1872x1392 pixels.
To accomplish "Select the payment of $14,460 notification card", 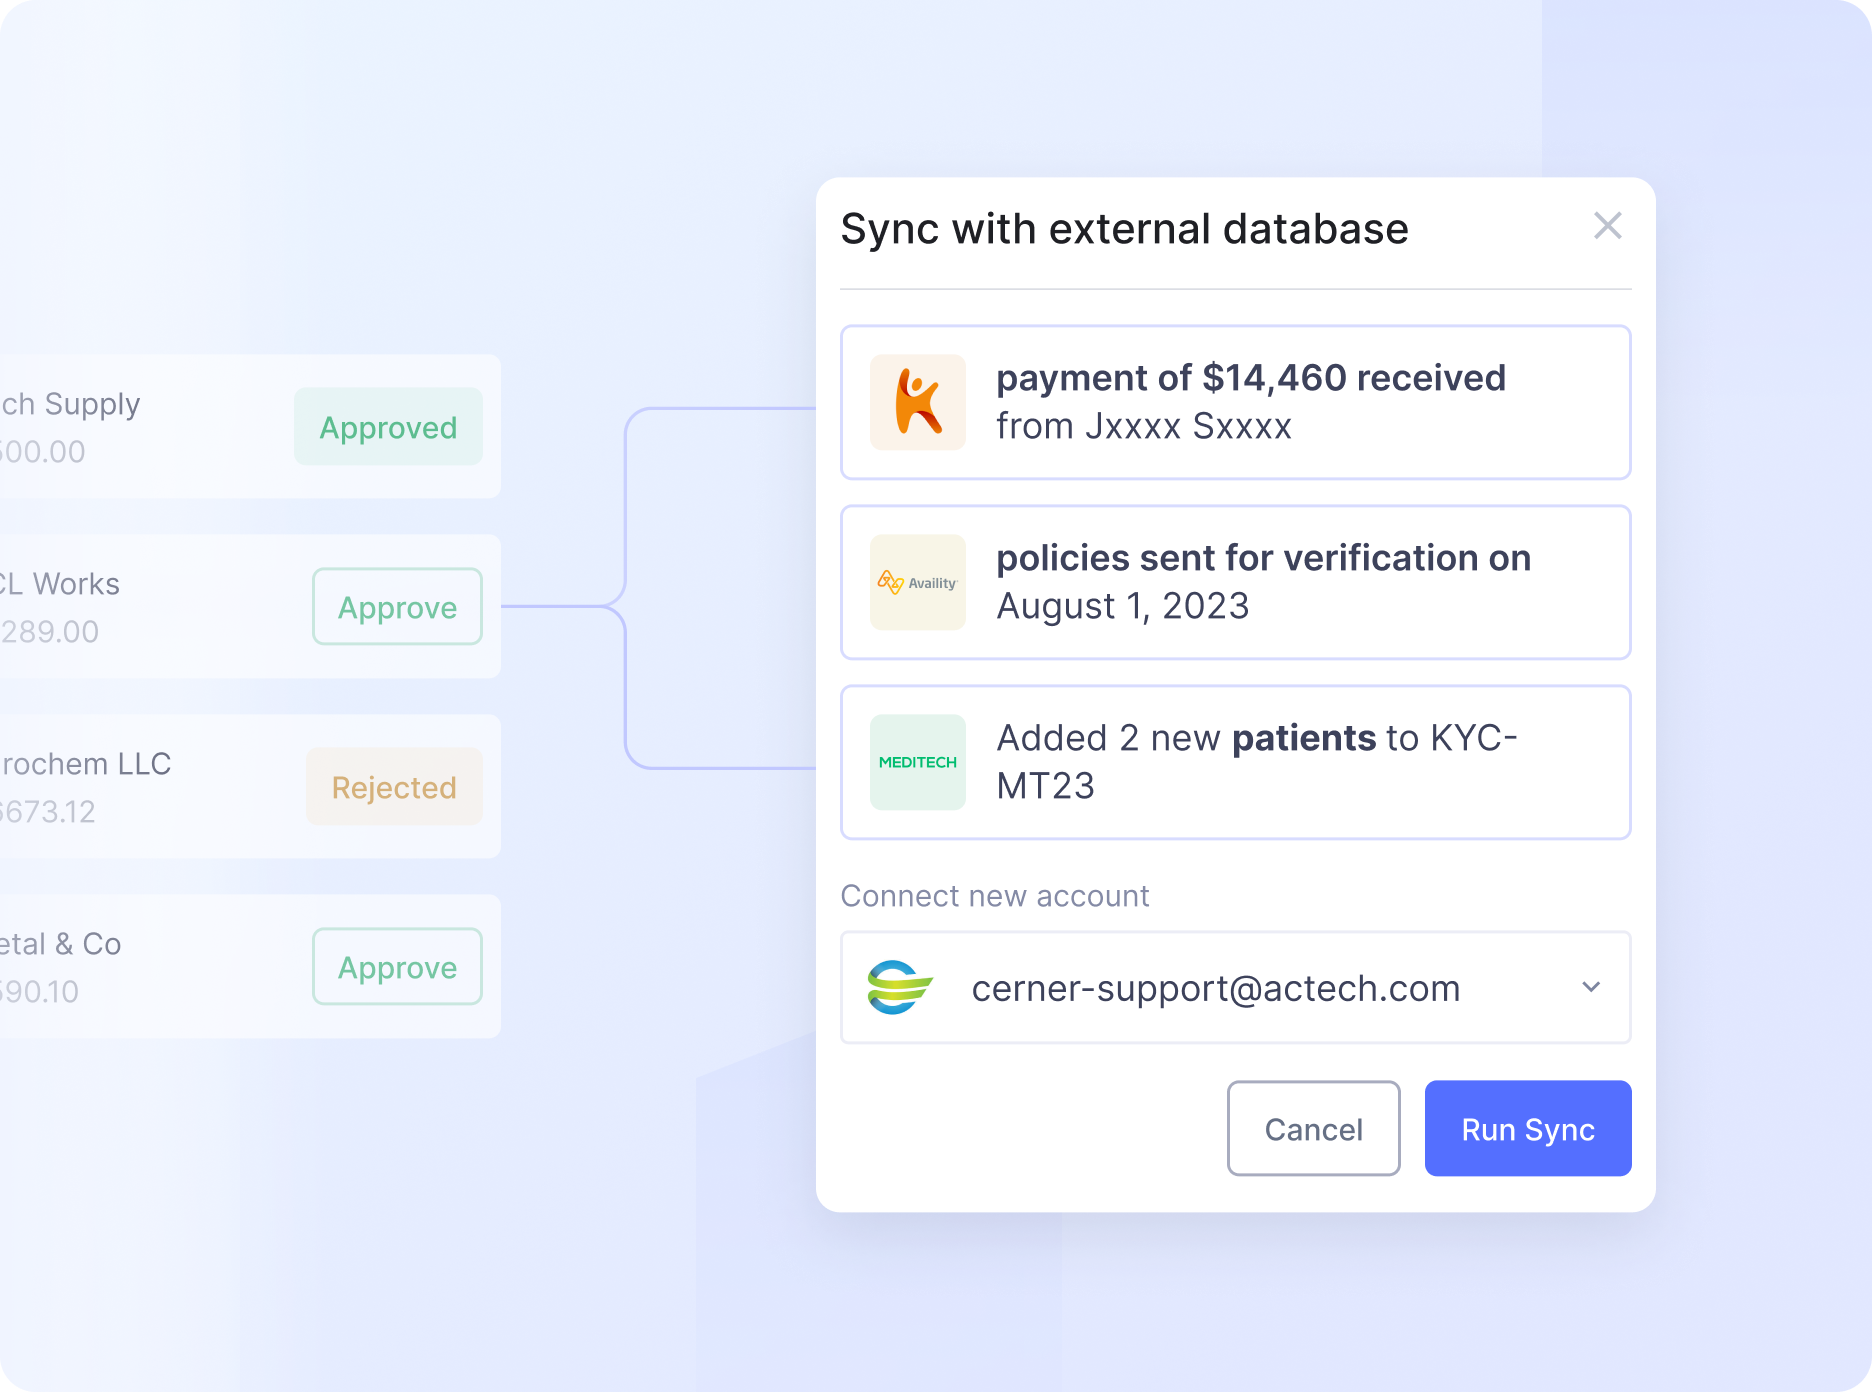I will [x=1236, y=402].
